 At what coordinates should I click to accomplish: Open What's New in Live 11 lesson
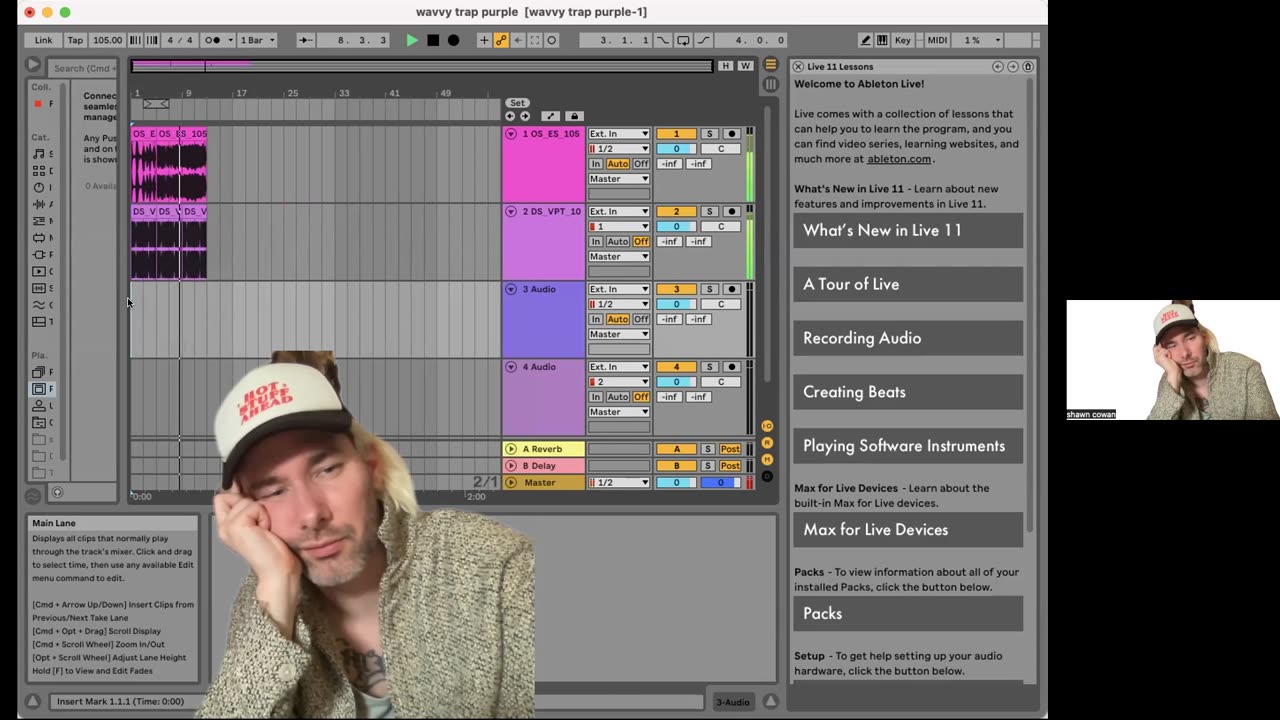coord(908,230)
